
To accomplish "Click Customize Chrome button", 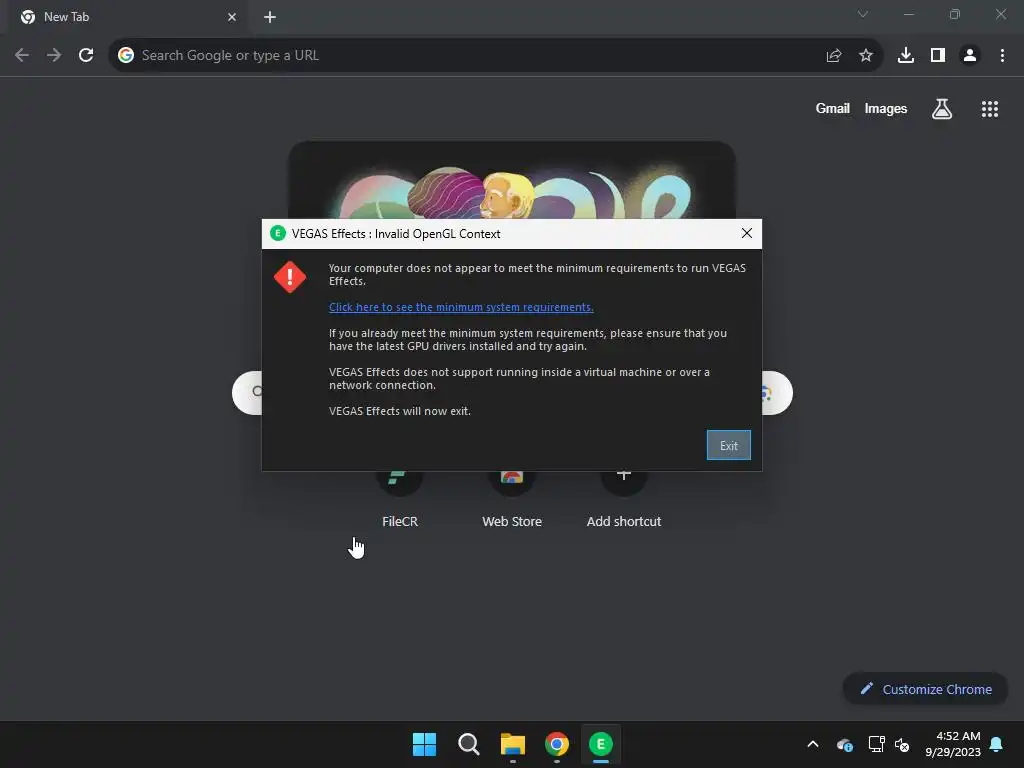I will pyautogui.click(x=925, y=689).
